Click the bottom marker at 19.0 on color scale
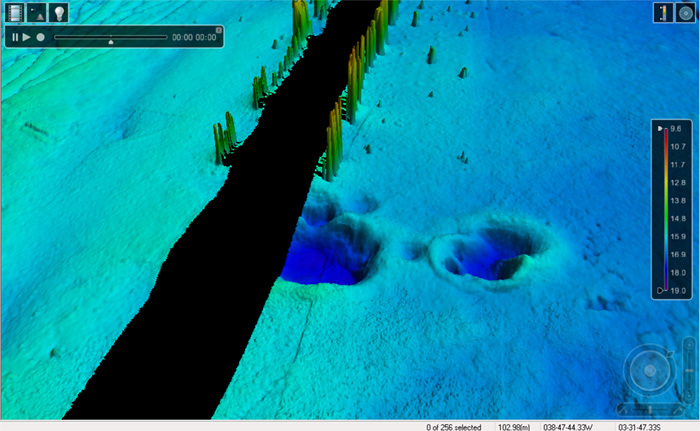This screenshot has height=431, width=700. [x=660, y=290]
